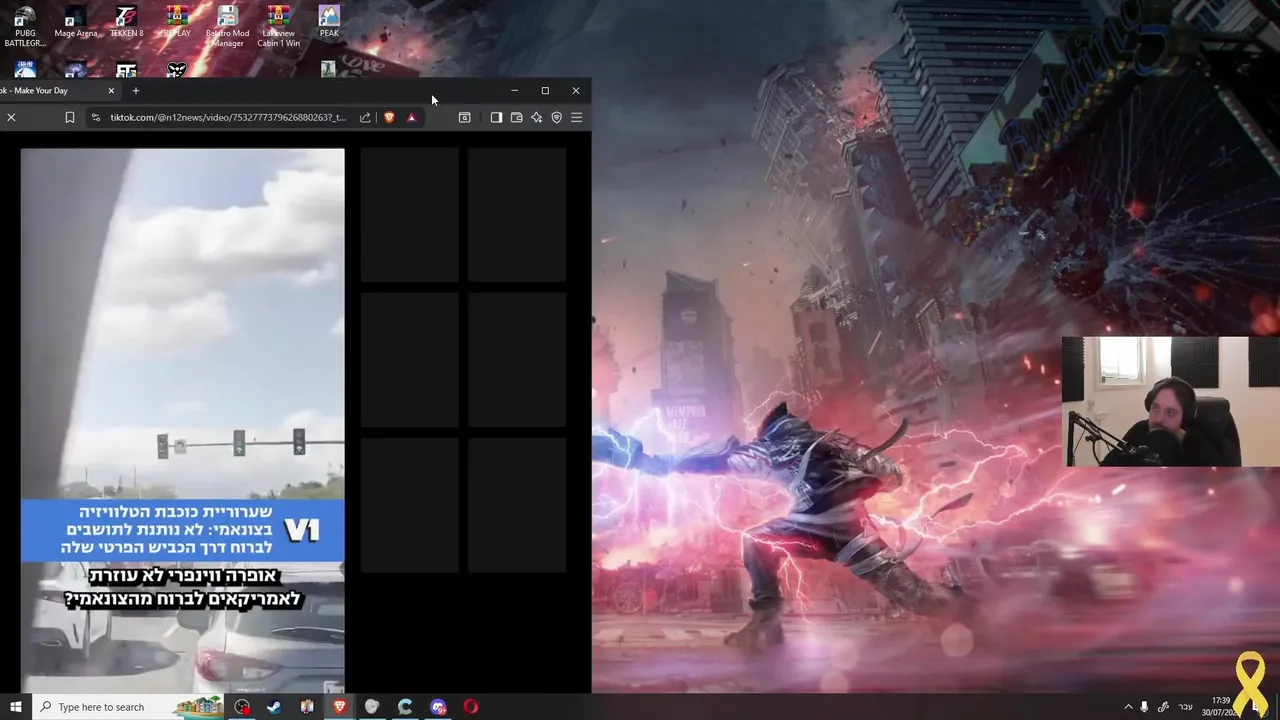Click the picture-in-picture toolbar icon
The image size is (1280, 720).
tap(465, 117)
